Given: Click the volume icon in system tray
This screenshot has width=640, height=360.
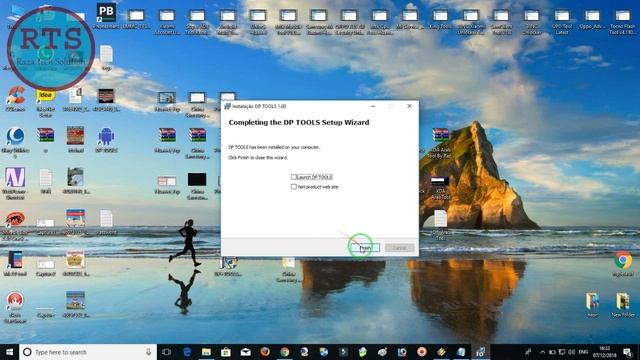Looking at the screenshot, I should (572, 352).
